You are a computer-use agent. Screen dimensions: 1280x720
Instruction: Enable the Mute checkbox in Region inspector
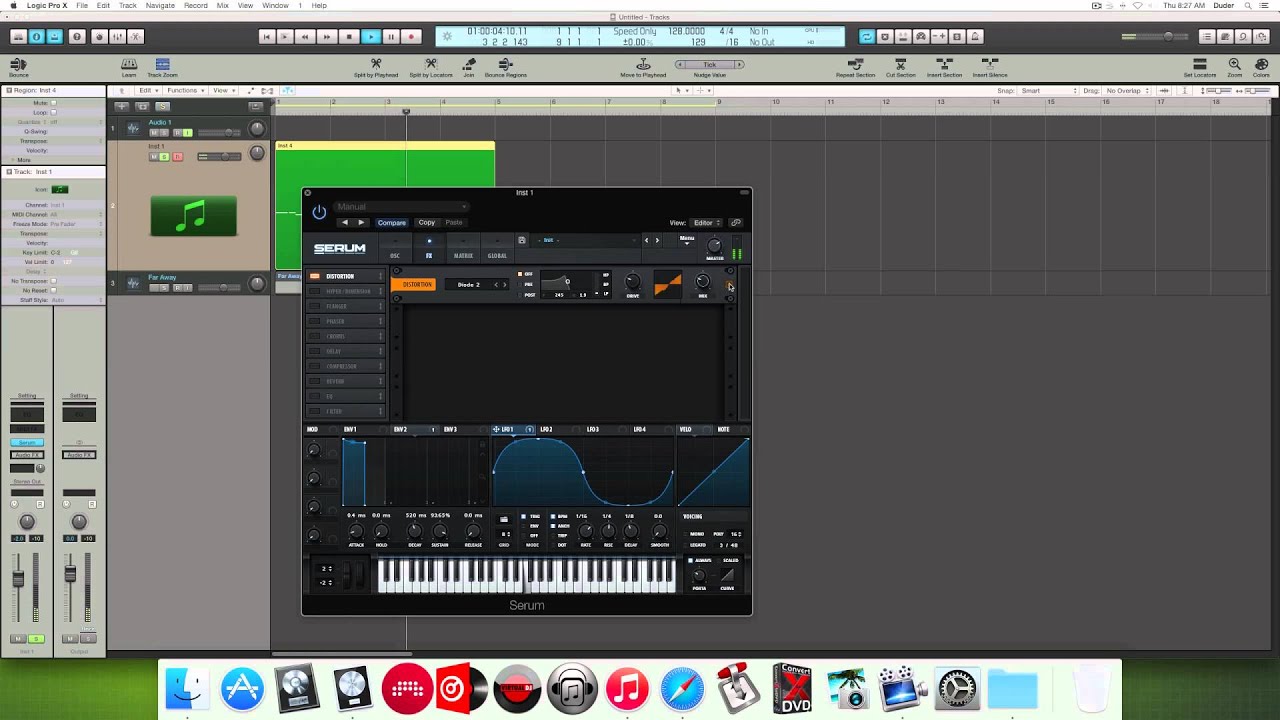tap(54, 103)
